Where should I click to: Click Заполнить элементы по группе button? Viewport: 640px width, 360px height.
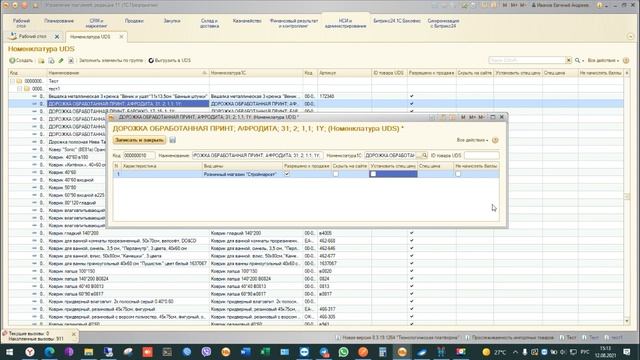pos(111,60)
